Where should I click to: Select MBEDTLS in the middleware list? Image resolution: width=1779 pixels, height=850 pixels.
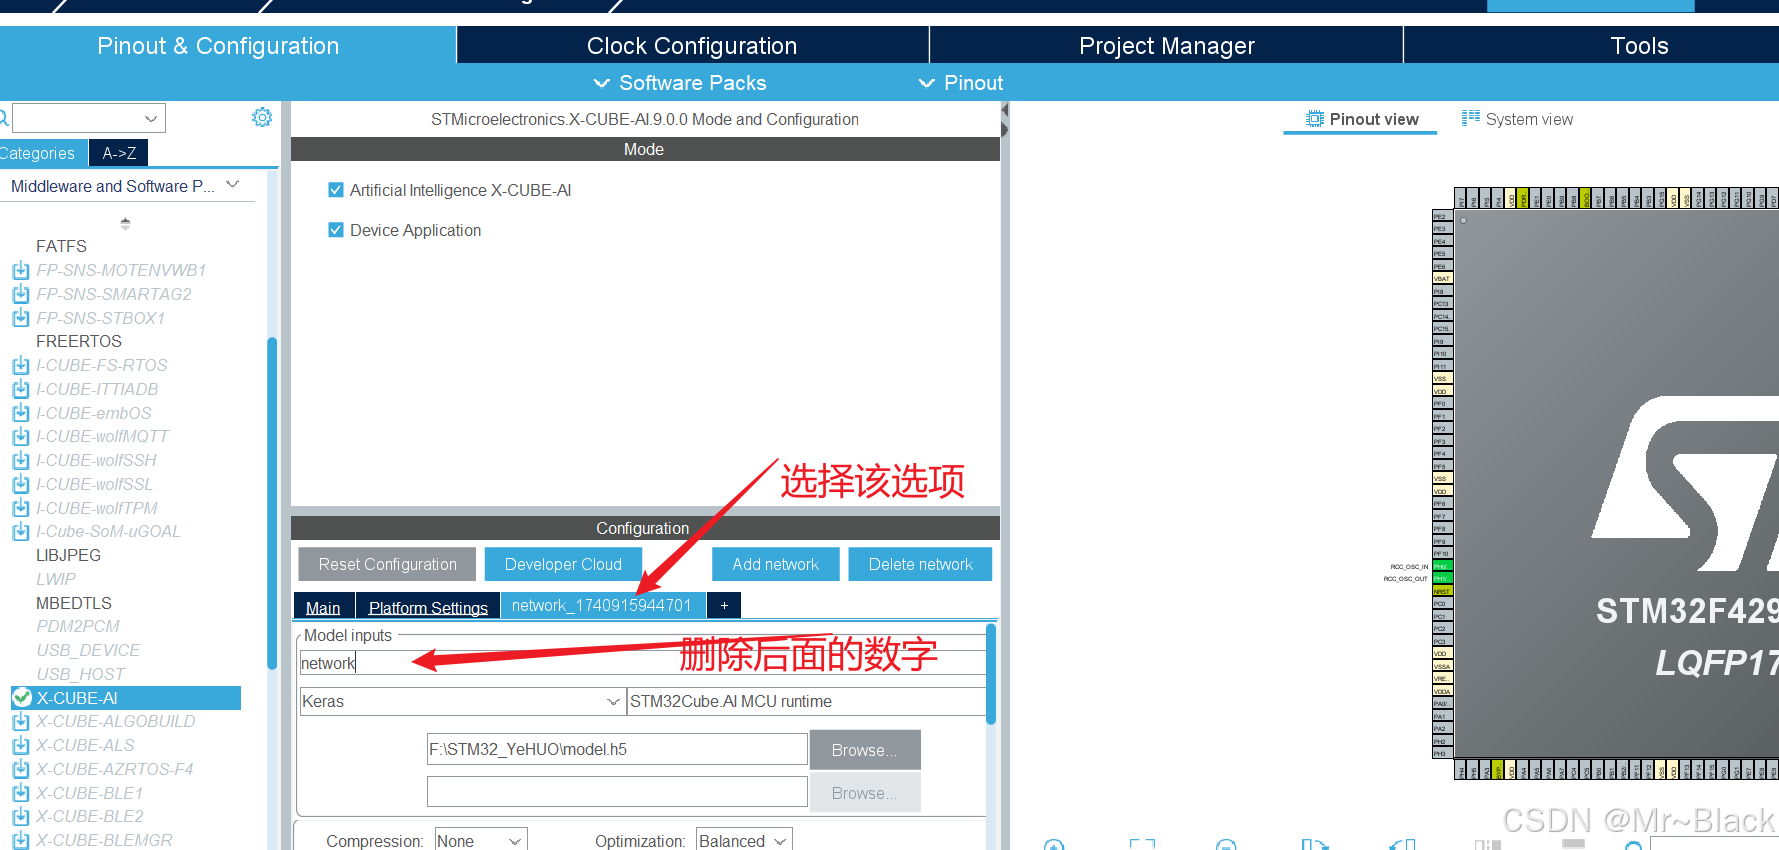[x=74, y=603]
